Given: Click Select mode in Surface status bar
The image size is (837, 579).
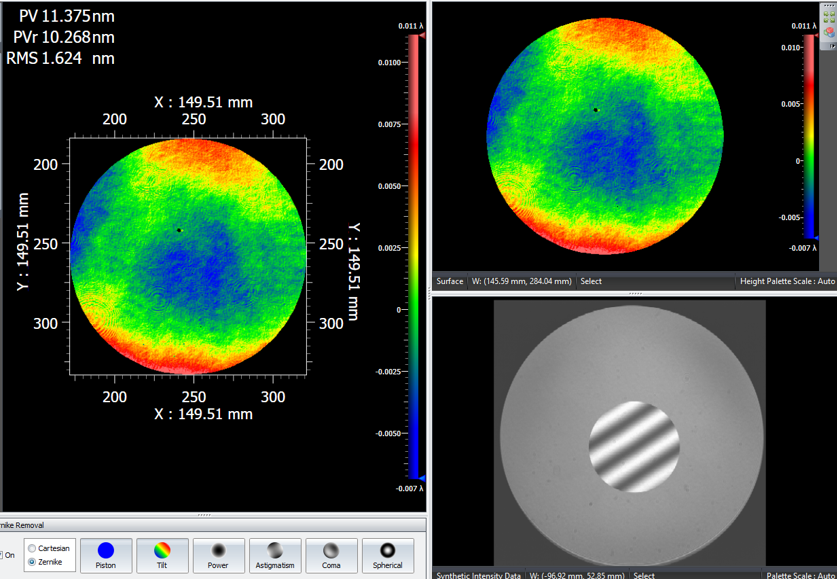Looking at the screenshot, I should point(591,281).
